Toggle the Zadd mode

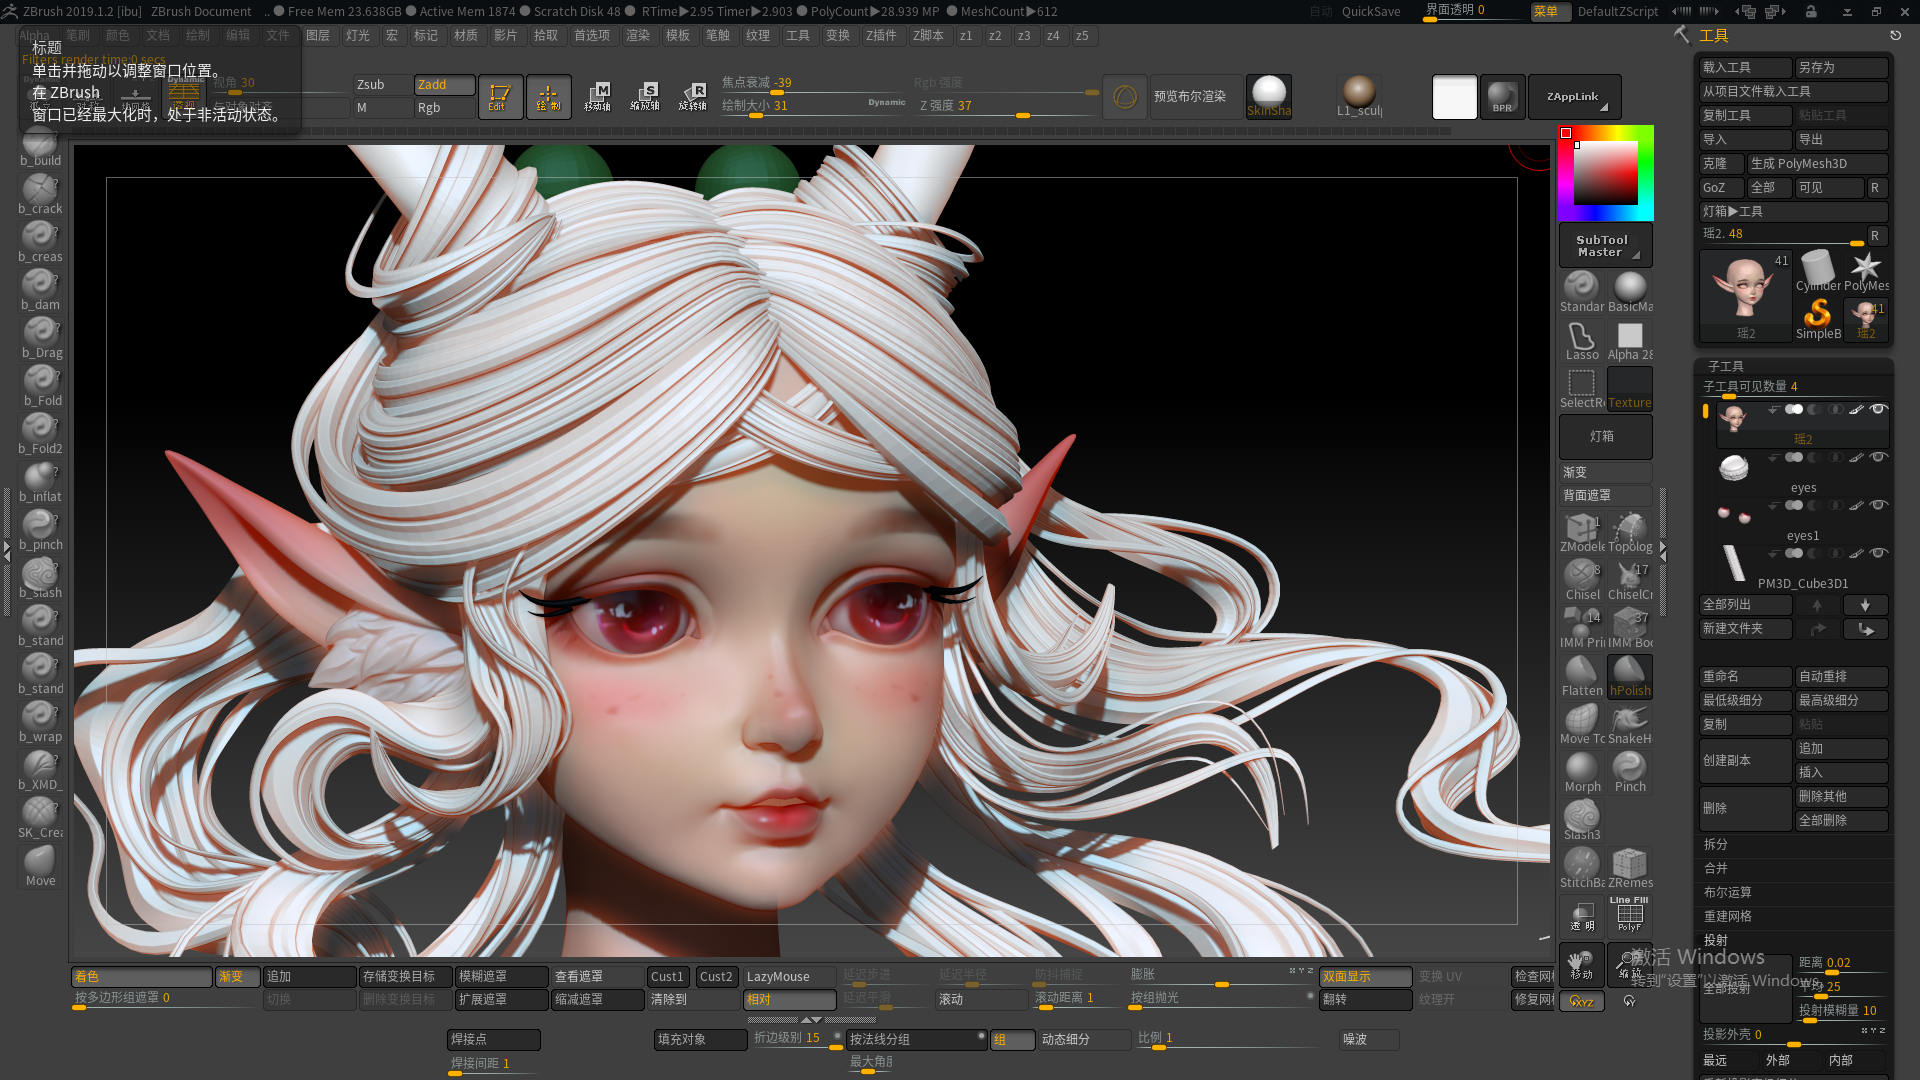click(445, 85)
